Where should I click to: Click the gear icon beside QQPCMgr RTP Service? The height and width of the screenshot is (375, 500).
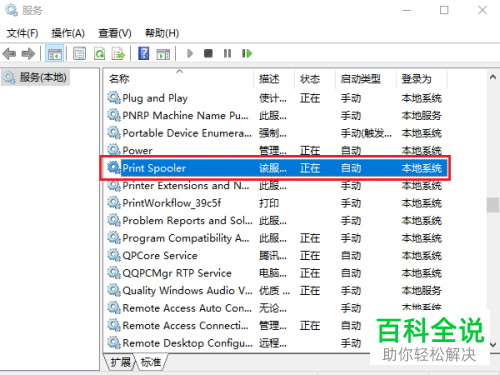pos(114,273)
